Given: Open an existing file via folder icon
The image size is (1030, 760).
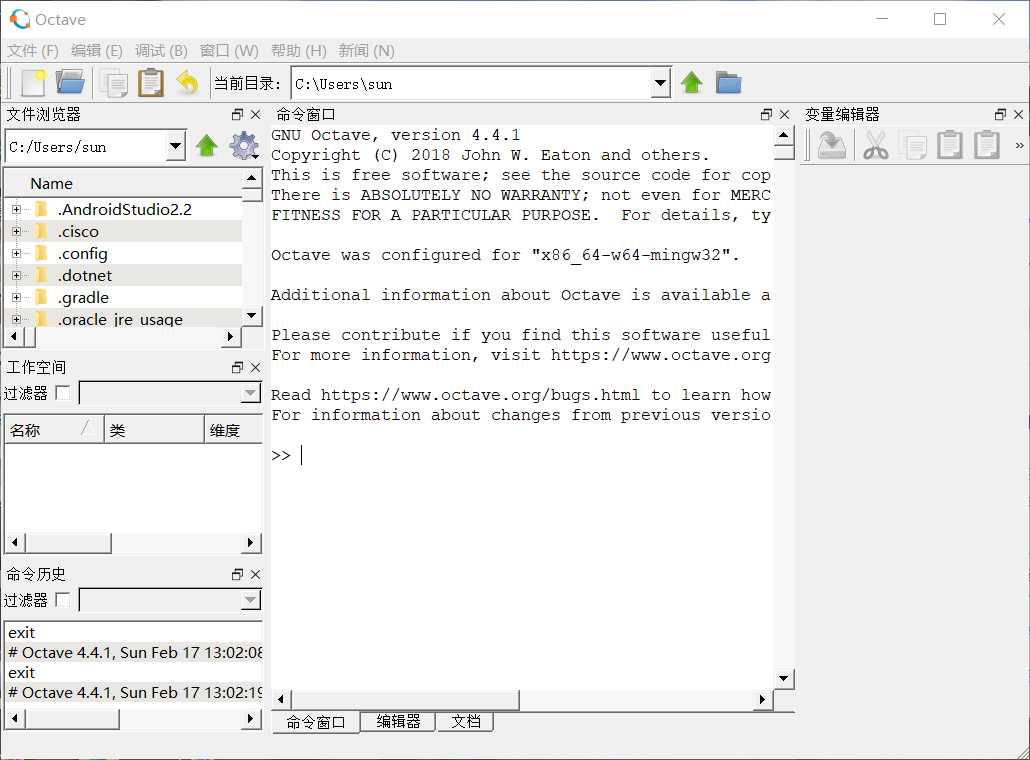Looking at the screenshot, I should click(70, 83).
